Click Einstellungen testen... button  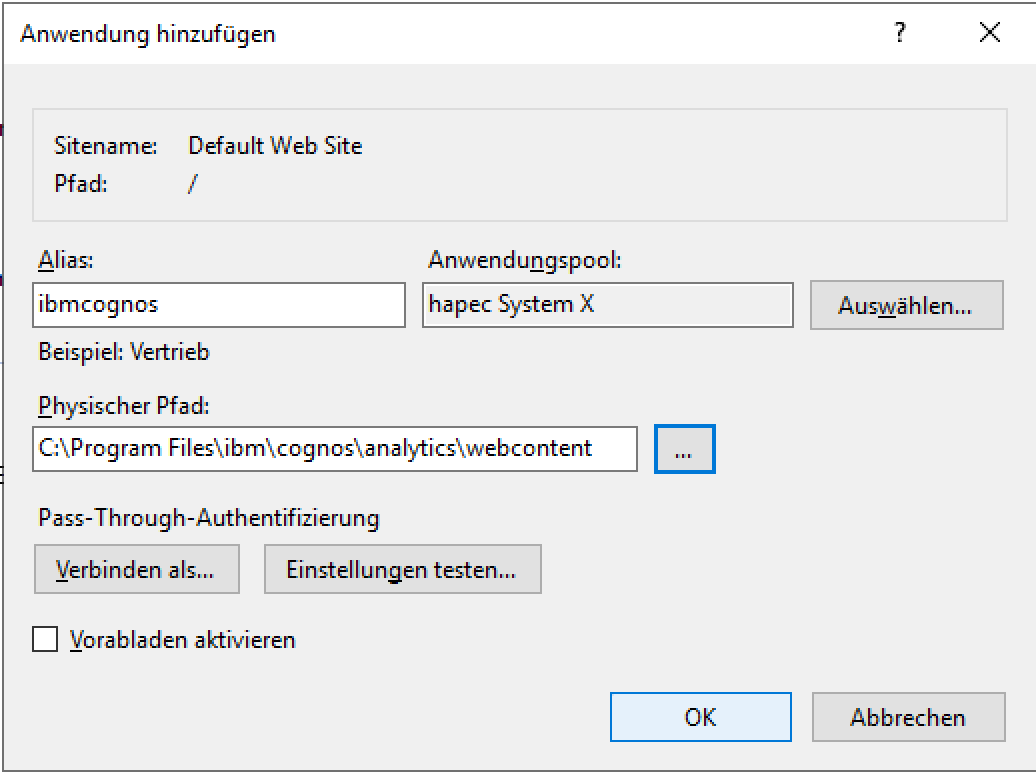tap(402, 570)
